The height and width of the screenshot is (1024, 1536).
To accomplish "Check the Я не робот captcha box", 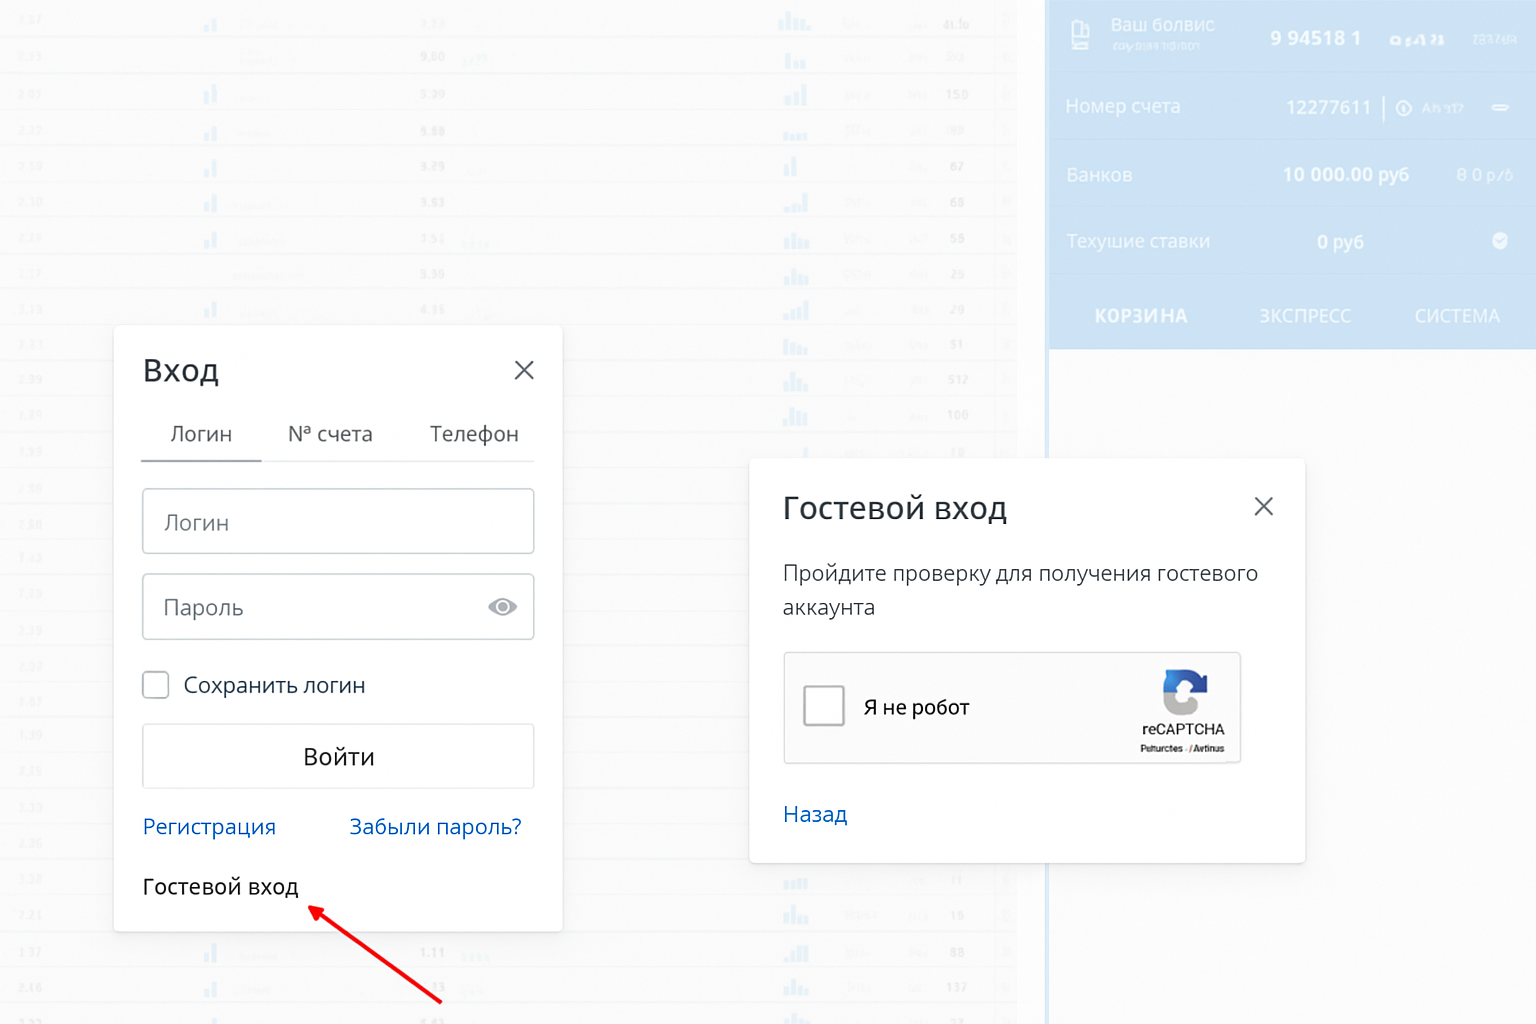I will (824, 706).
